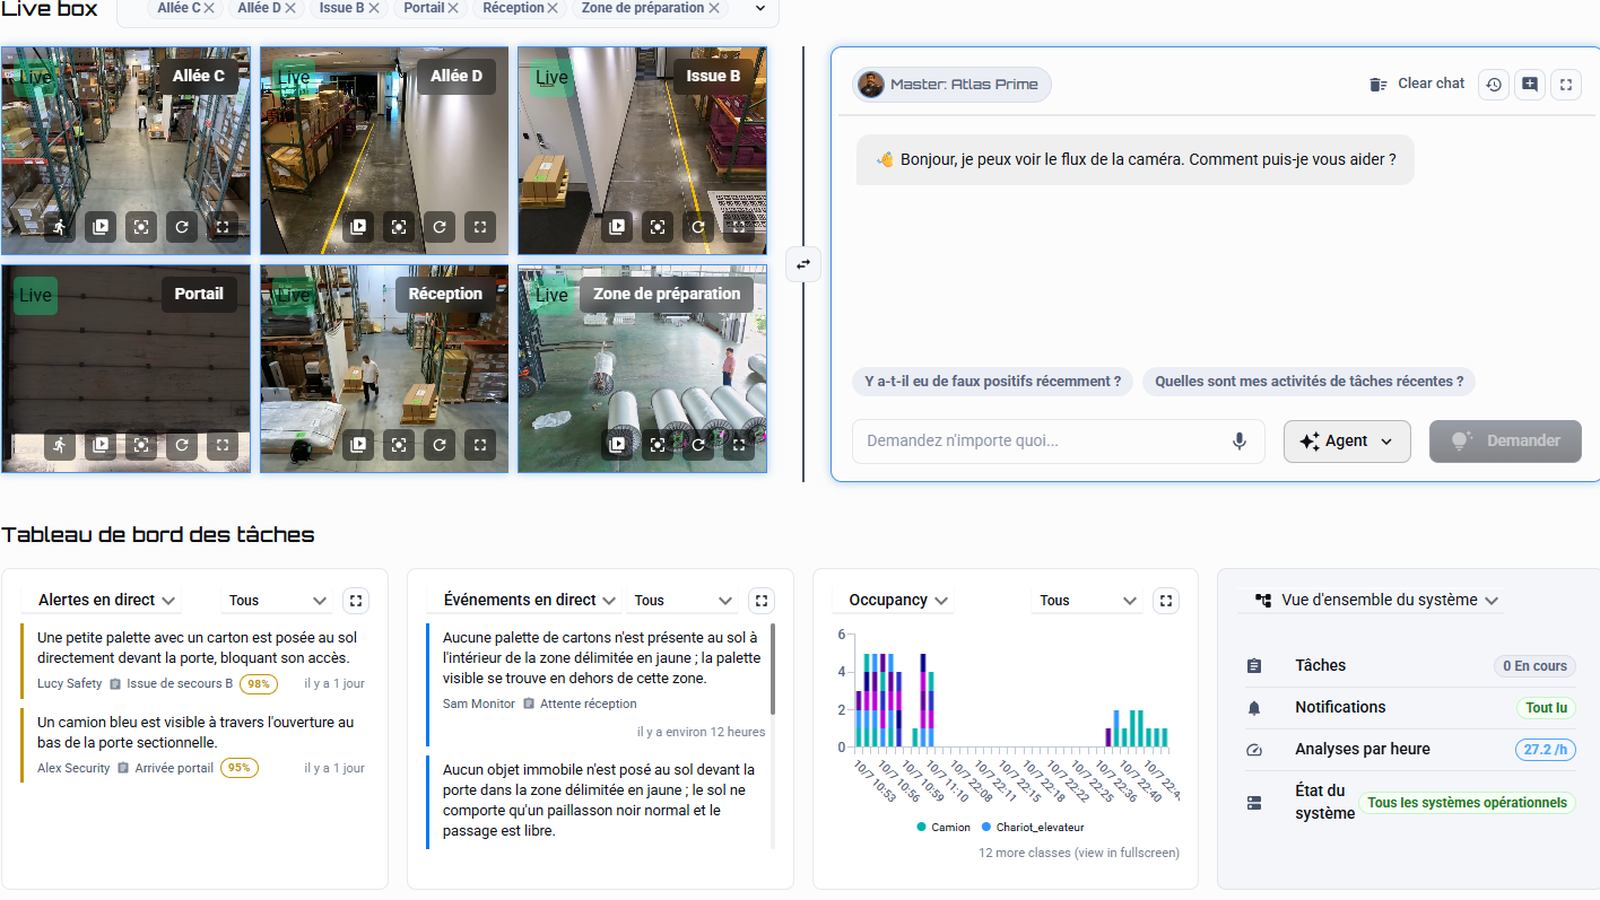Screen dimensions: 1600x900
Task: Expand the Alertes en direct panel fullscreen
Action: 356,600
